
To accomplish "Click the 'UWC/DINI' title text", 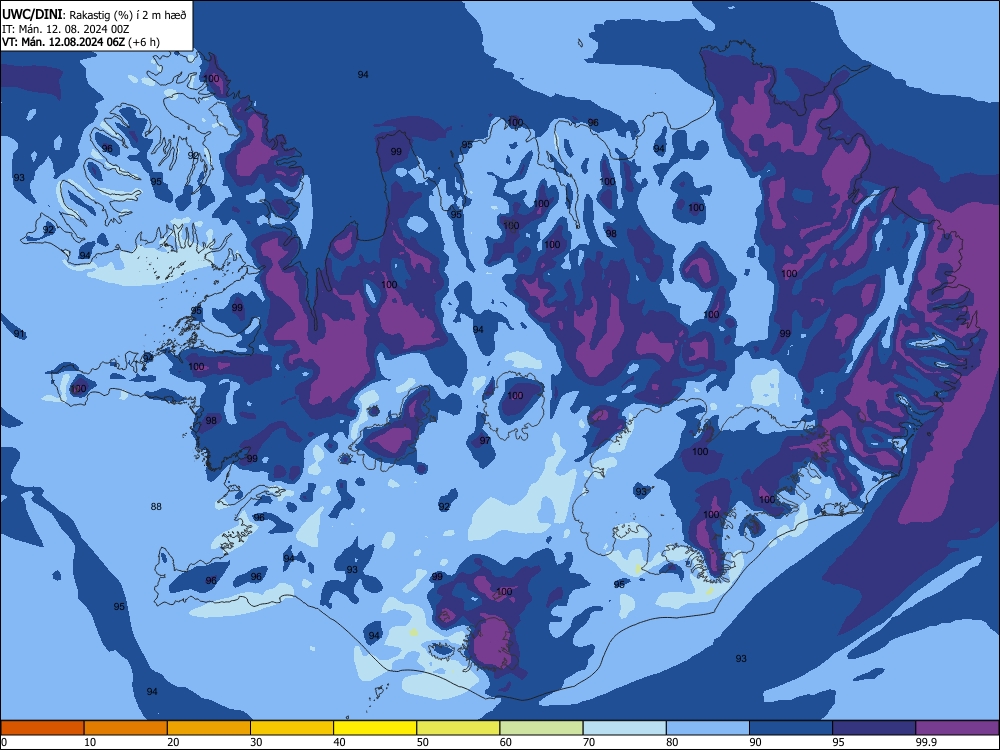I will pos(33,15).
